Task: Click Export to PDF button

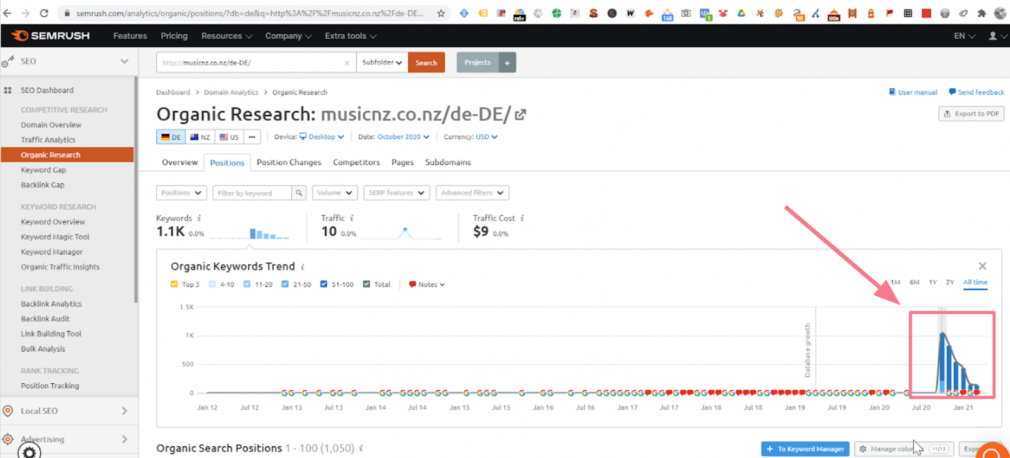Action: (971, 113)
